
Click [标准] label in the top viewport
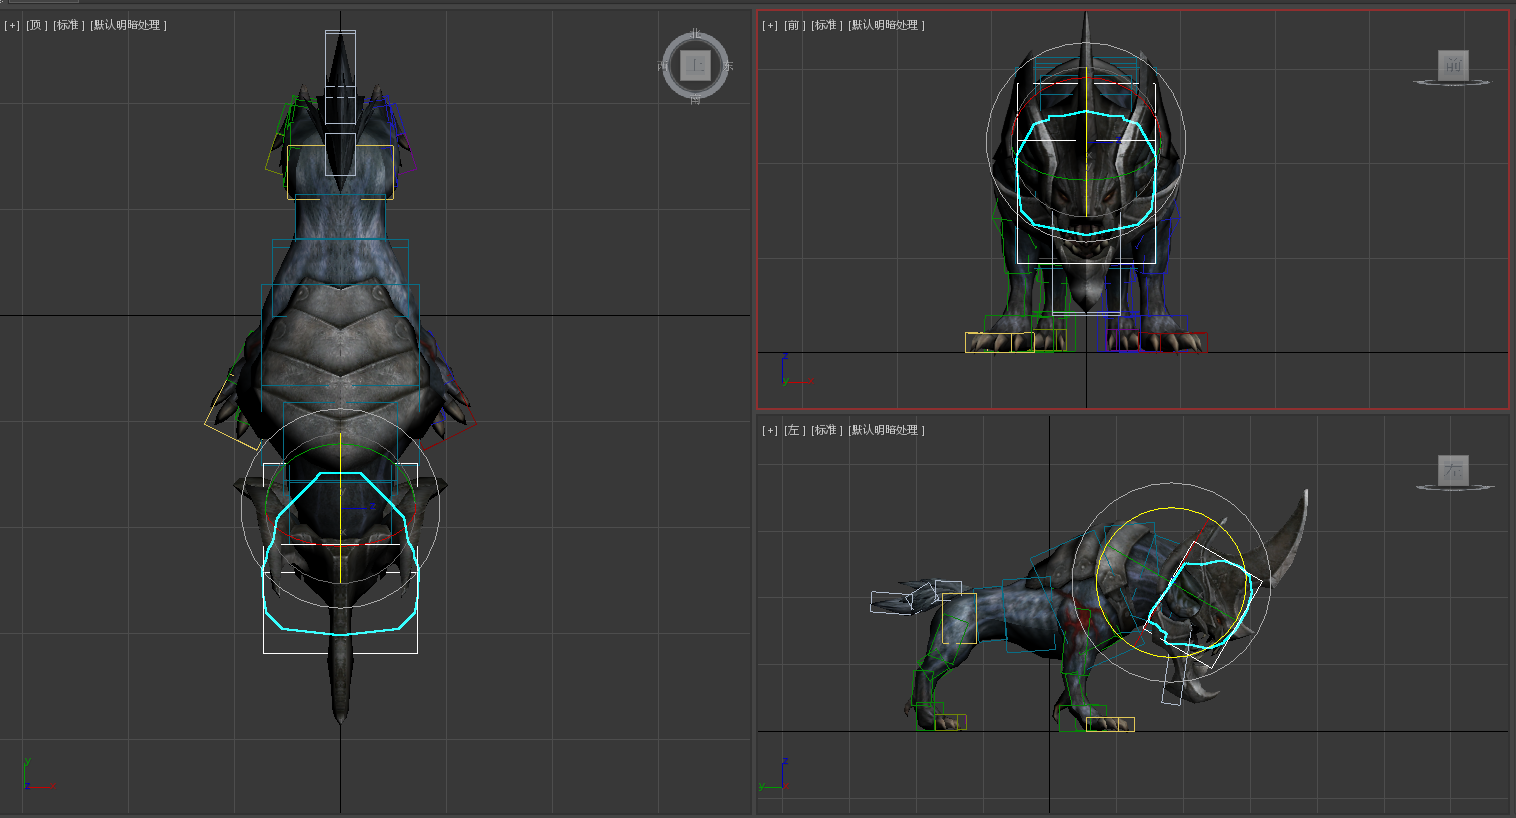pos(67,25)
